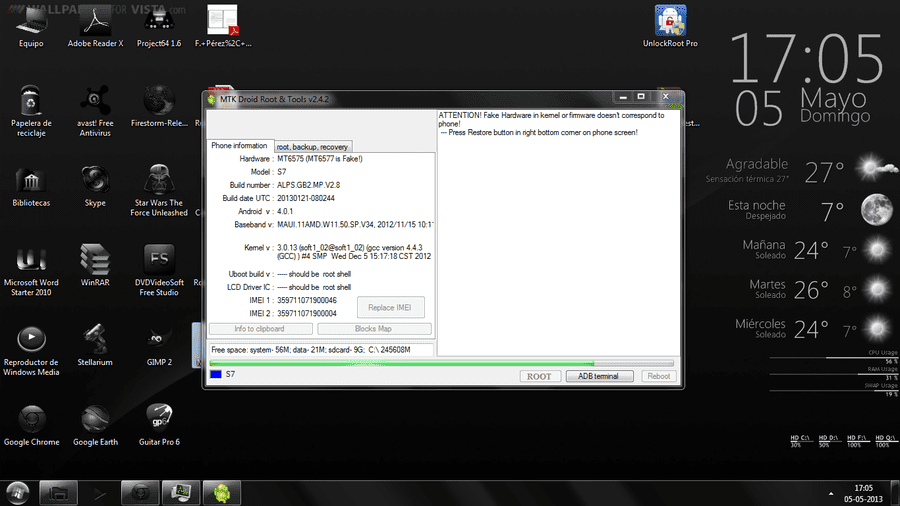Click the monitor app taskbar icon
The width and height of the screenshot is (900, 506).
pyautogui.click(x=181, y=493)
